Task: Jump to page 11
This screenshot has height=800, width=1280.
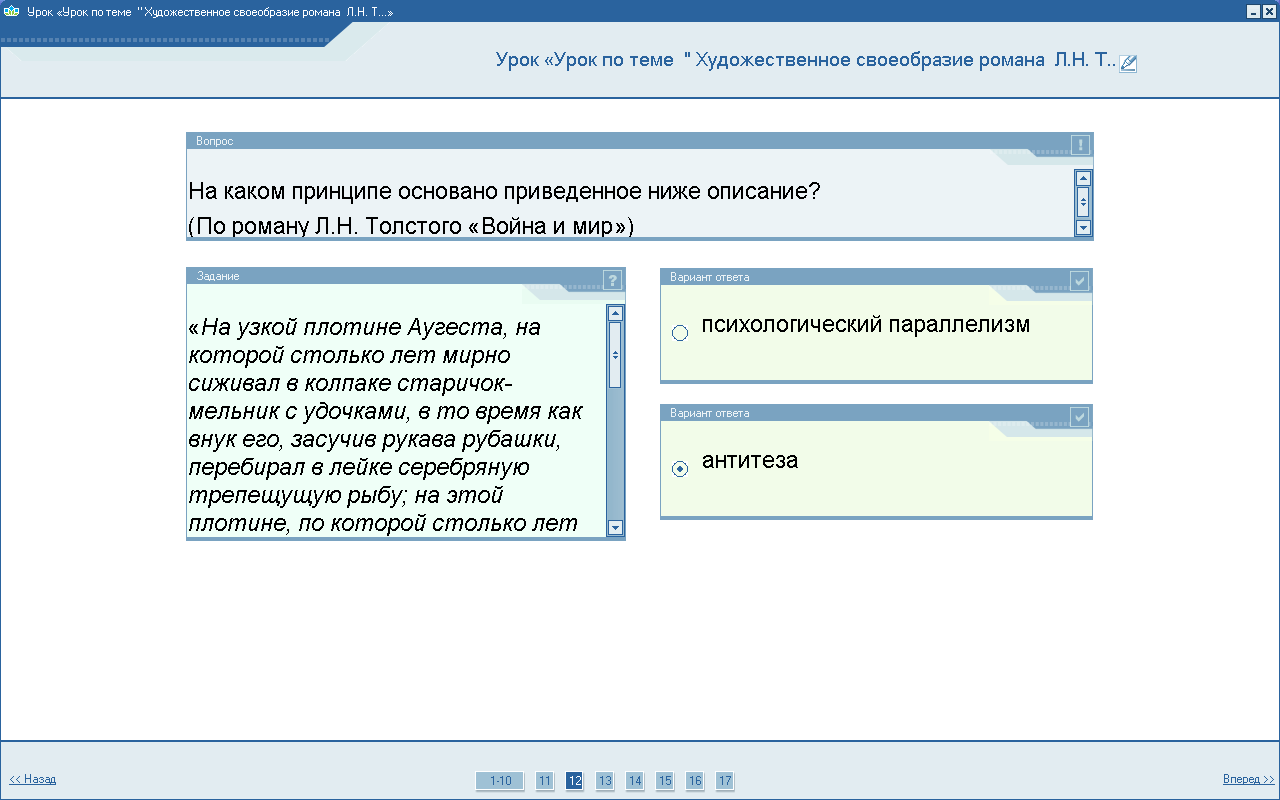Action: (545, 781)
